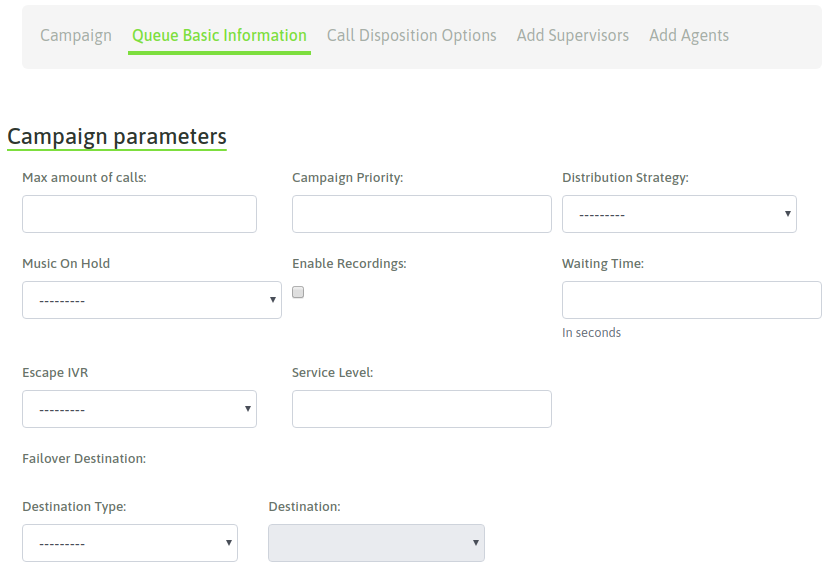Screen dimensions: 830x574
Task: Open the Destination Type dropdown
Action: click(x=130, y=543)
